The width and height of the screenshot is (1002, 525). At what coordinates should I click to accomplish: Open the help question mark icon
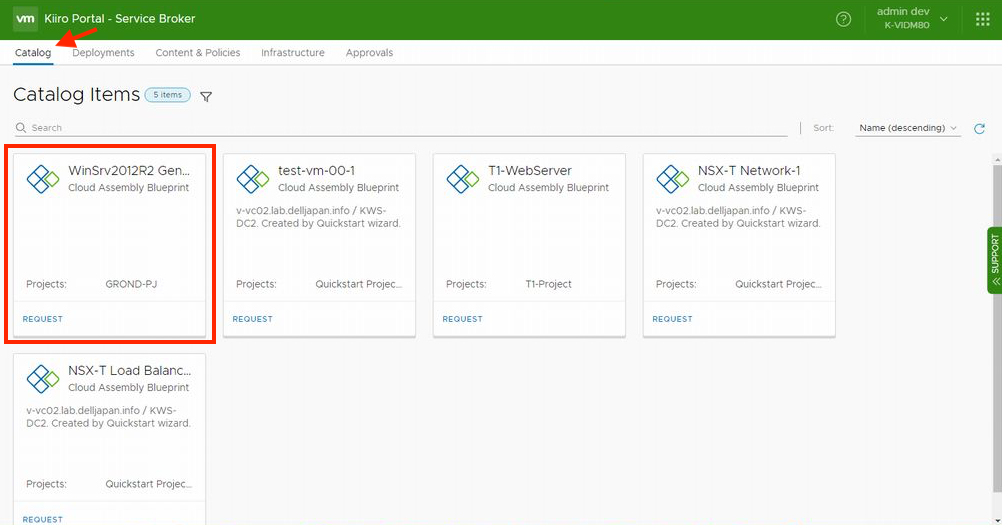[x=844, y=19]
